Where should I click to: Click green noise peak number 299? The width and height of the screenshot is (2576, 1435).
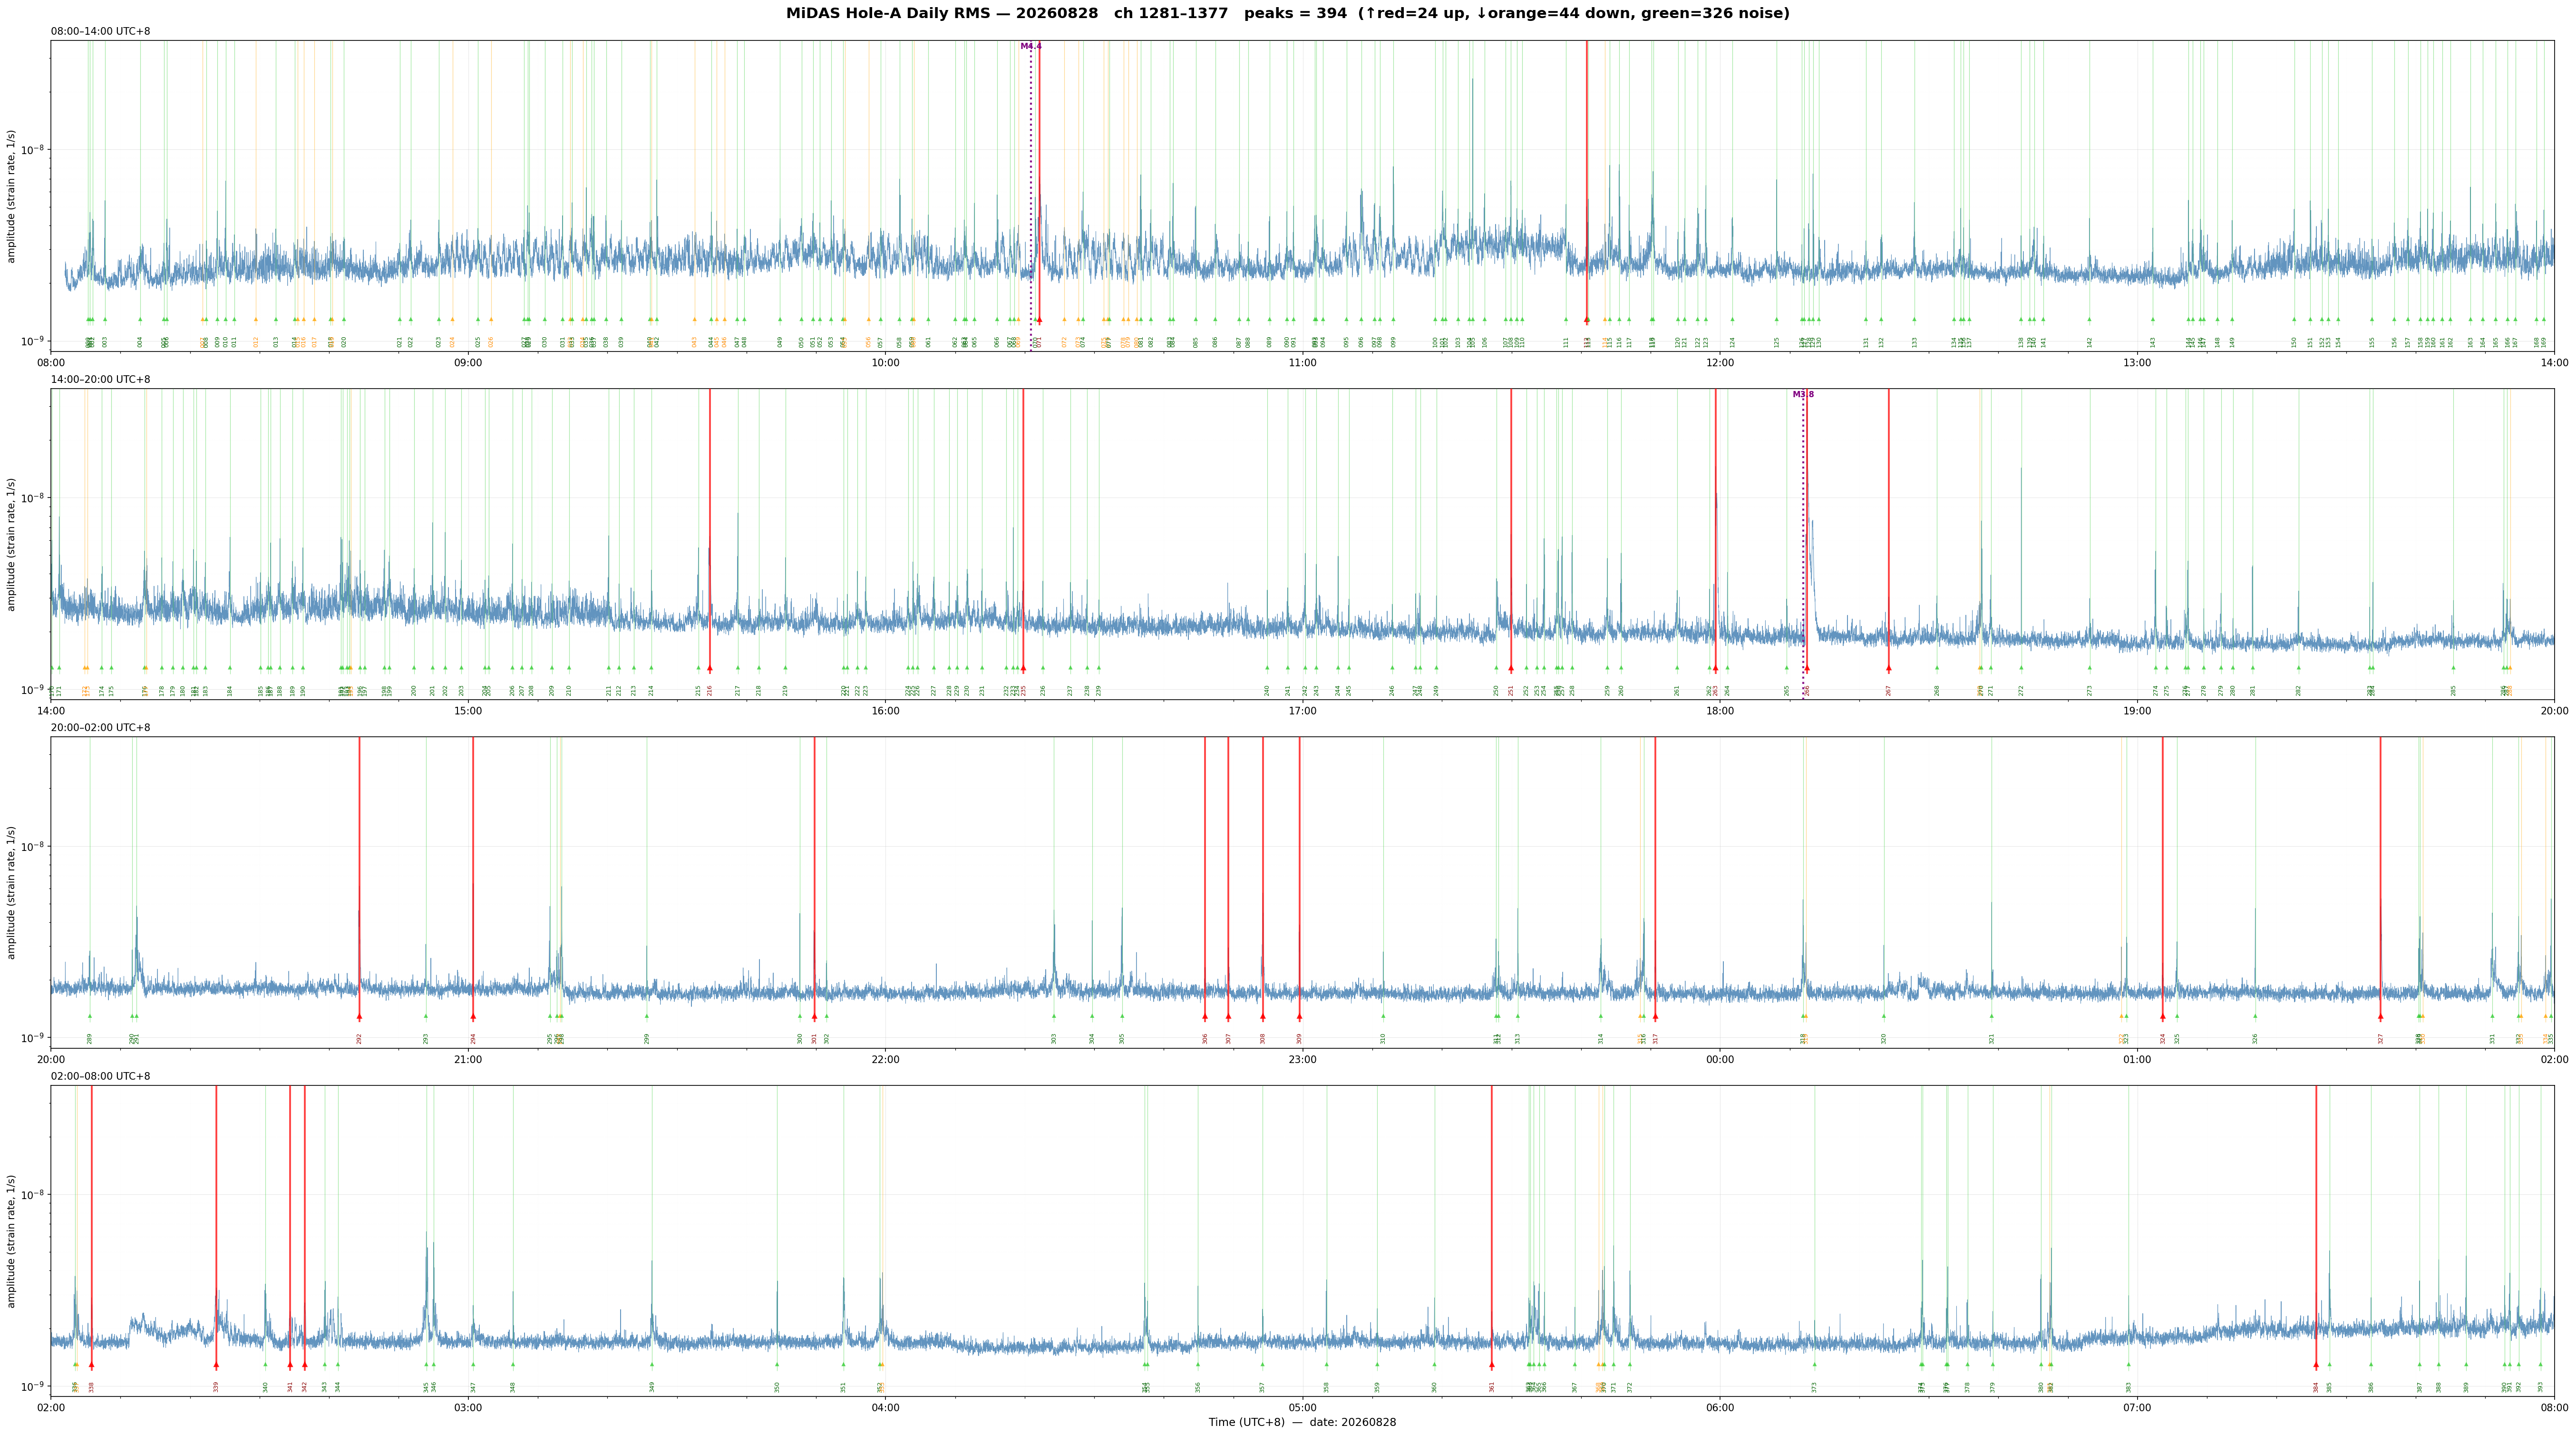point(647,1039)
